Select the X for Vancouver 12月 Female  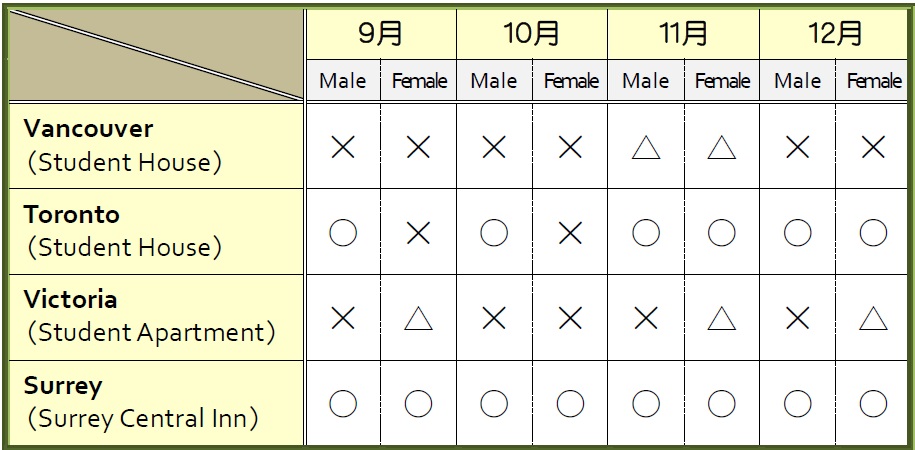(x=874, y=147)
